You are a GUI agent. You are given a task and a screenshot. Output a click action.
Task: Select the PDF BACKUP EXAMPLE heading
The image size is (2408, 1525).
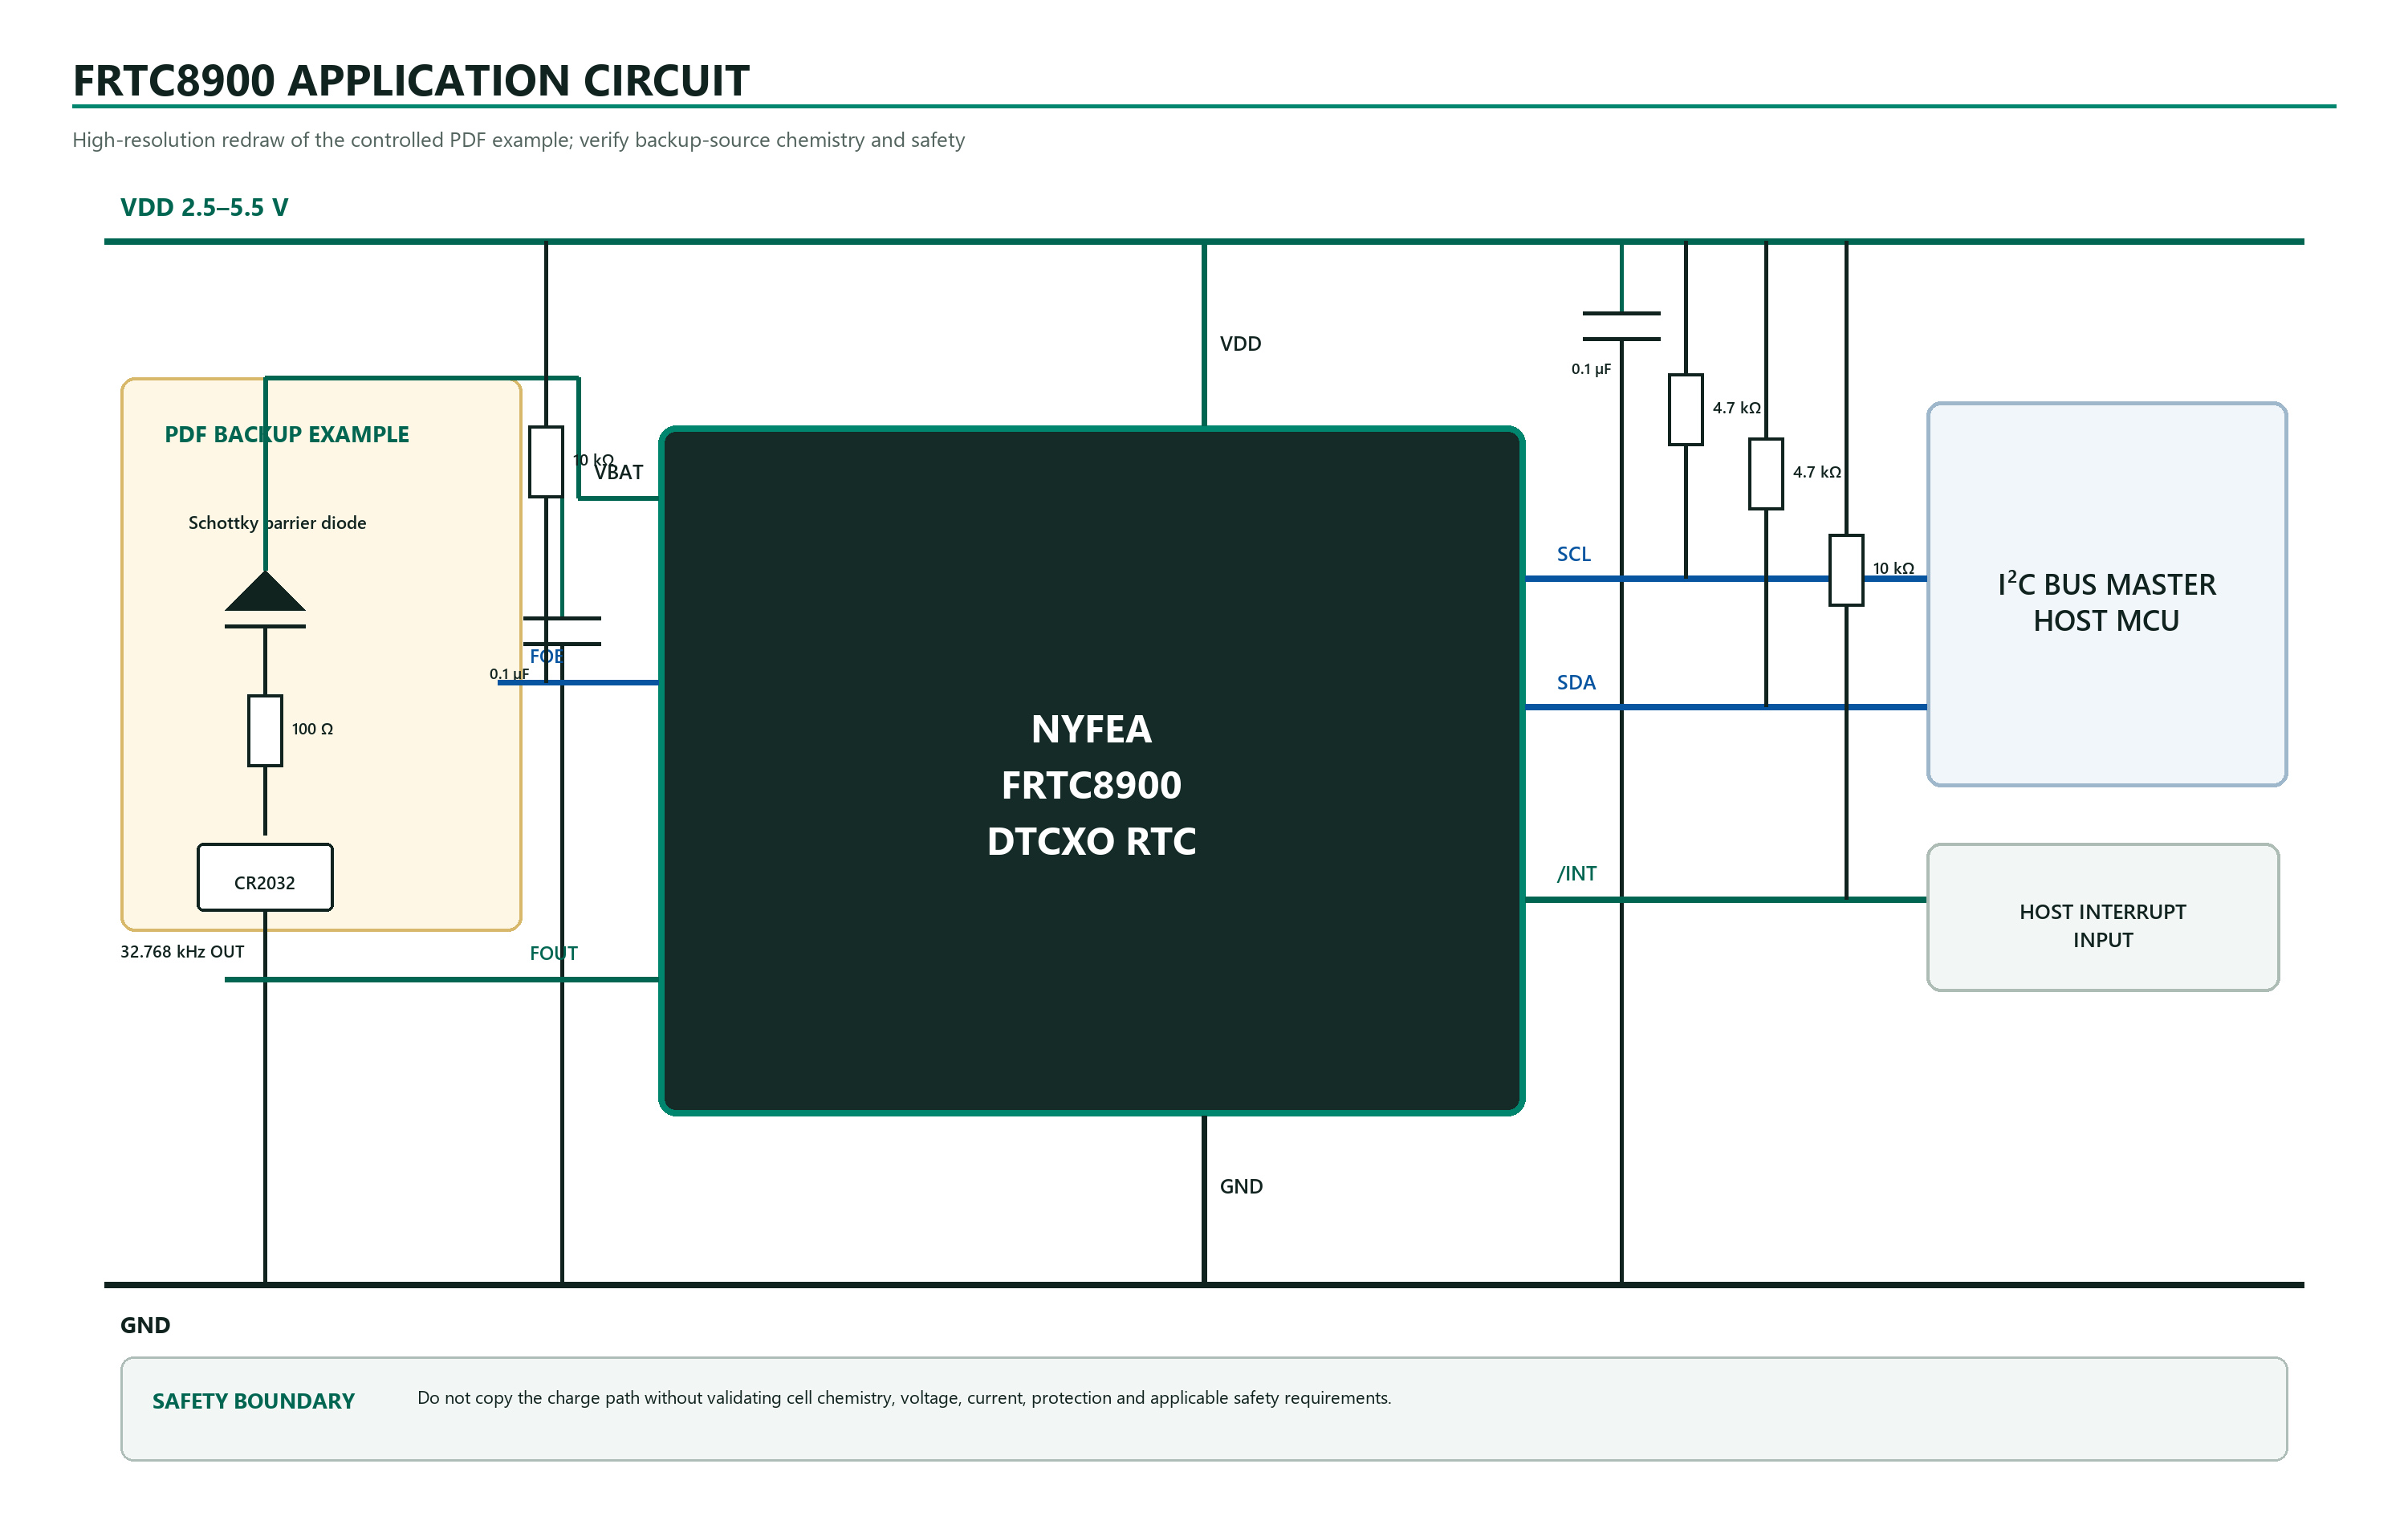click(287, 434)
